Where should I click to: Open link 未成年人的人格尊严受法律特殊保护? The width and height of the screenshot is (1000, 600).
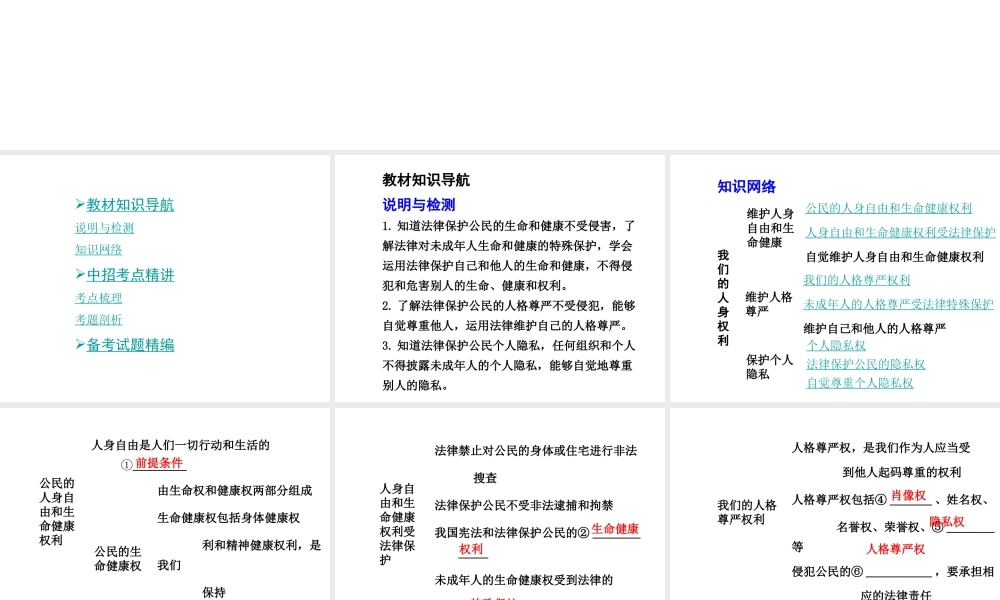click(898, 304)
